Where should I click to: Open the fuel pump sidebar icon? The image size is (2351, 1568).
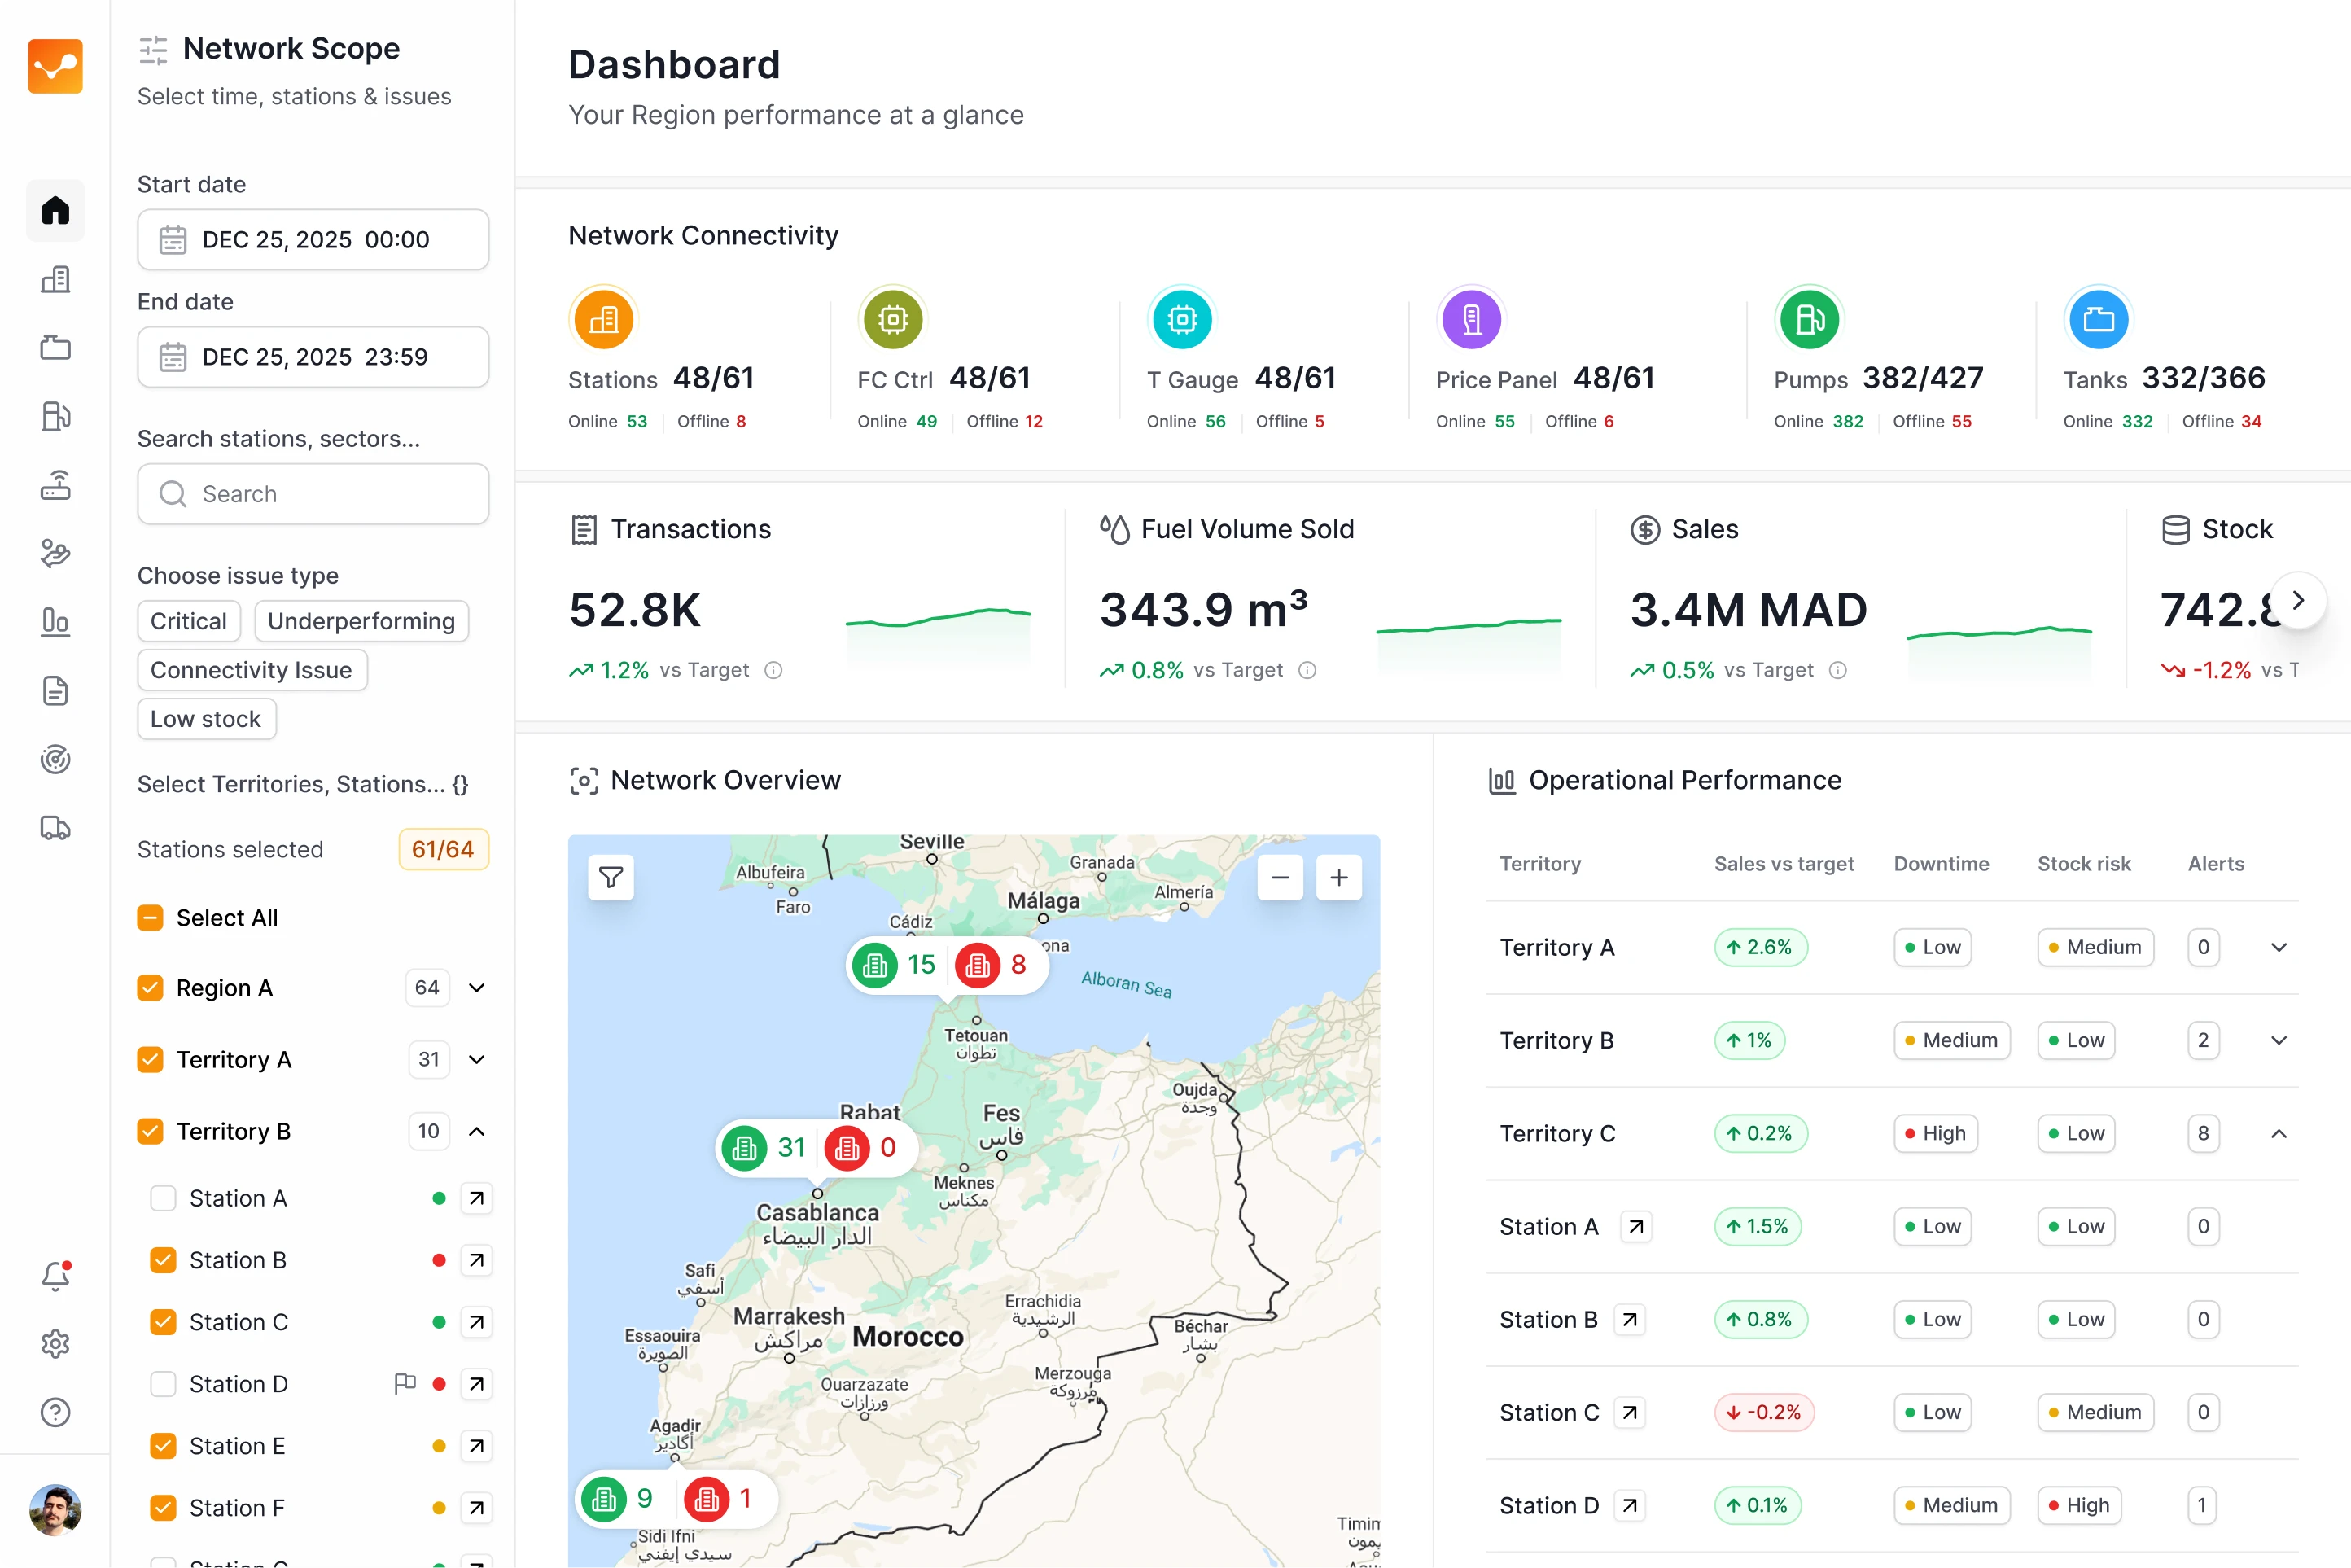tap(55, 416)
